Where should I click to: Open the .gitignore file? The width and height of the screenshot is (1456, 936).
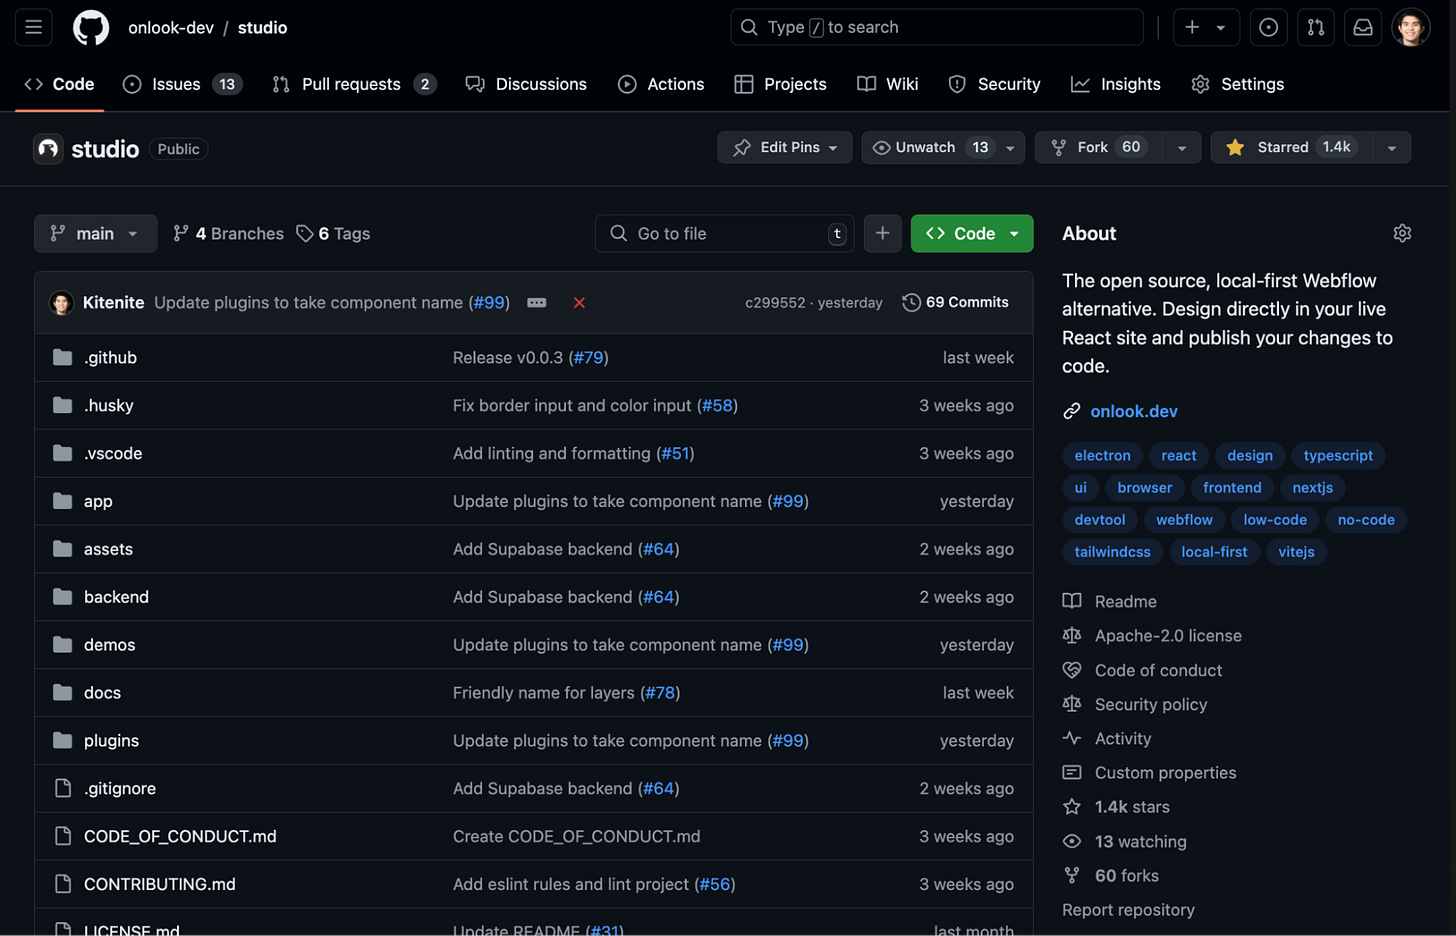pos(120,788)
